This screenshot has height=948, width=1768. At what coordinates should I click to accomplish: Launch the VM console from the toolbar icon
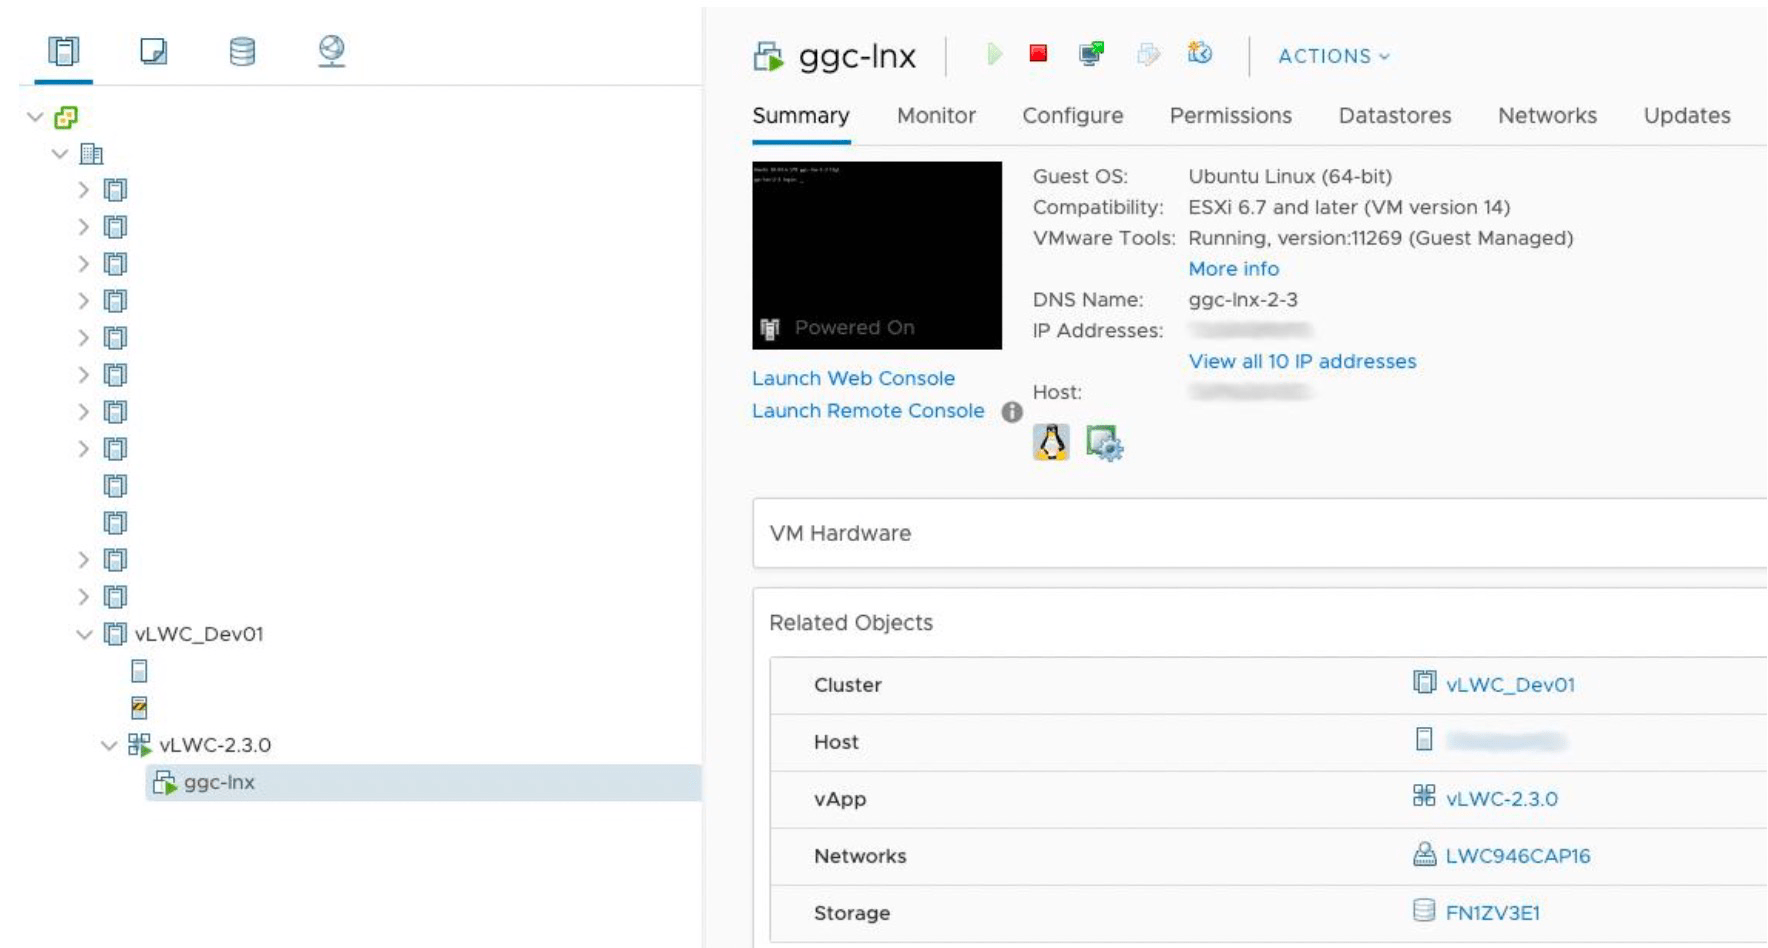point(1091,56)
